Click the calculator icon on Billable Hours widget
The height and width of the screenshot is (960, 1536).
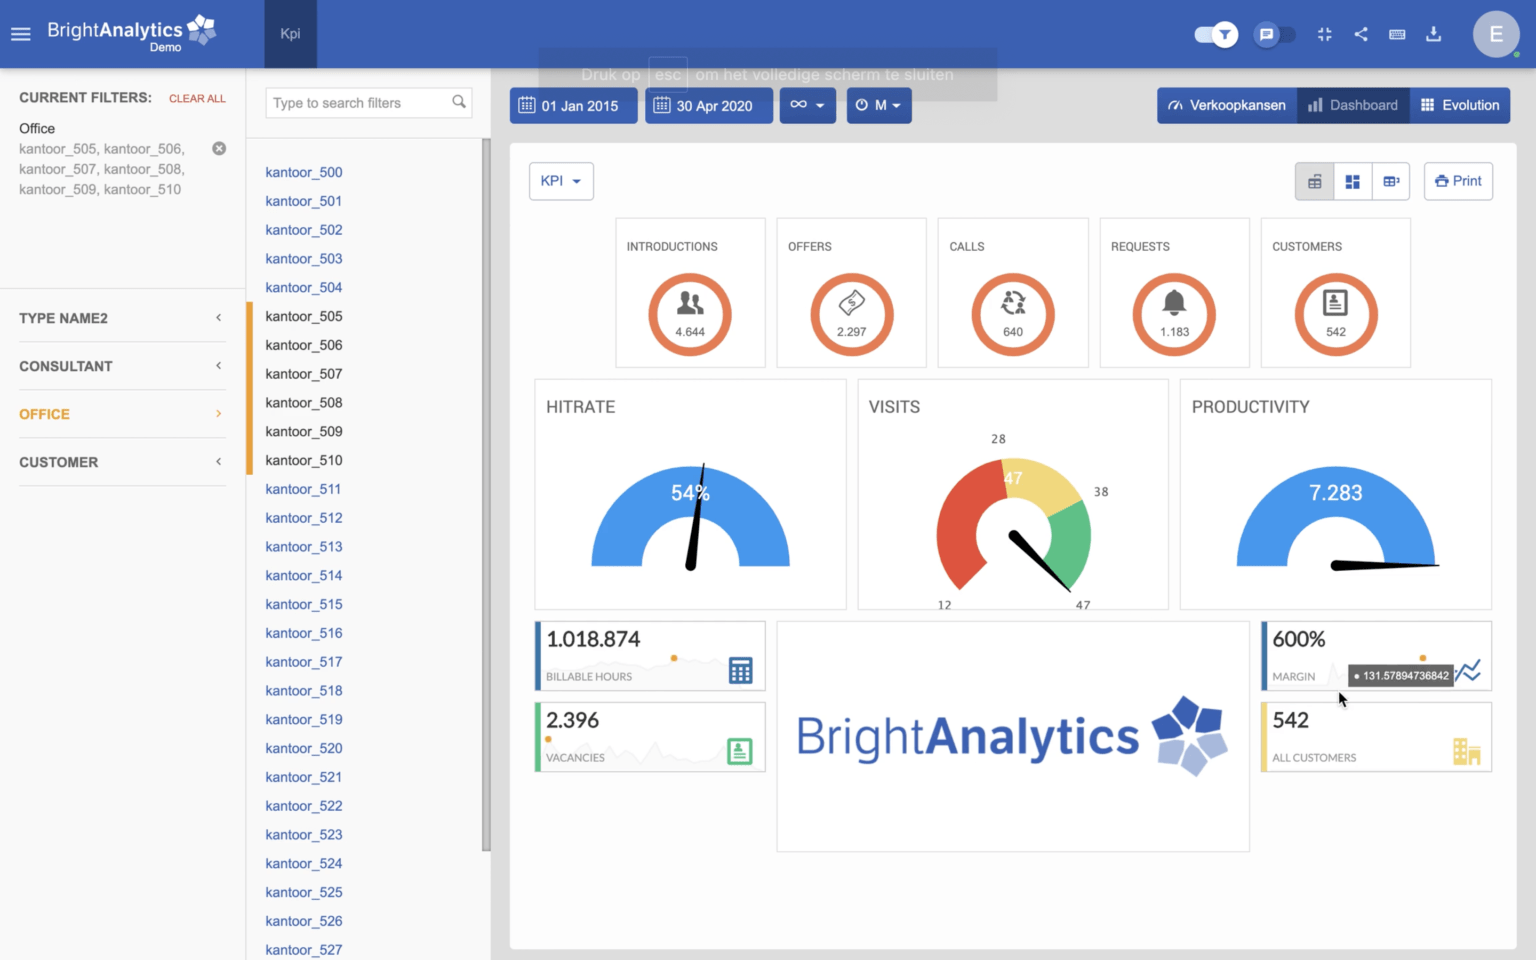[740, 670]
